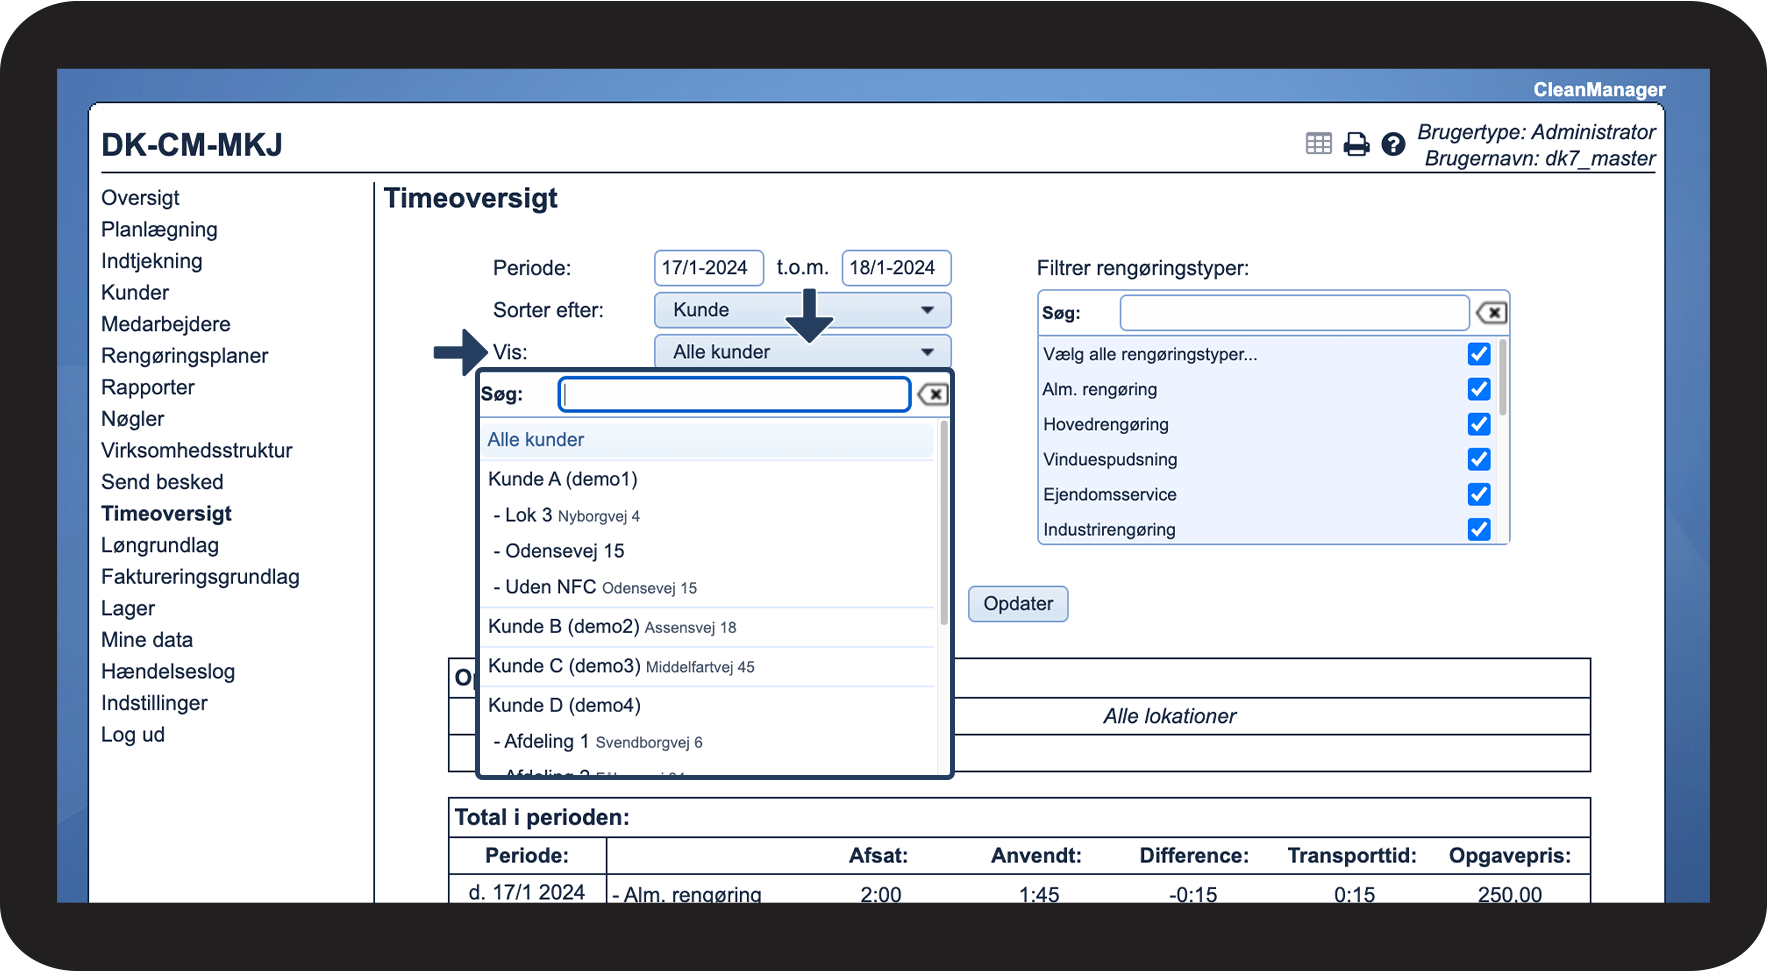This screenshot has height=971, width=1767.
Task: Open Indtjekning from sidebar
Action: click(151, 261)
